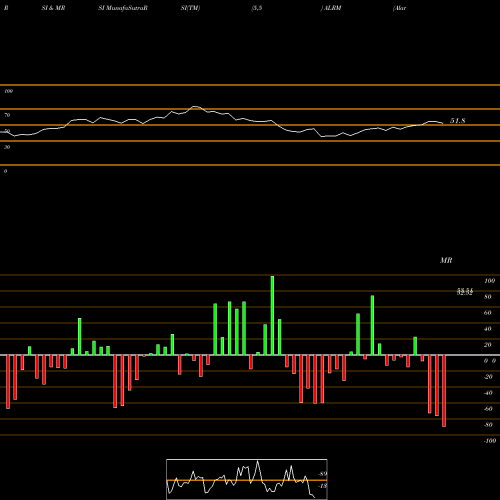Click the RSI axis label '30'
Screen dimensions: 500x500
(x=7, y=147)
